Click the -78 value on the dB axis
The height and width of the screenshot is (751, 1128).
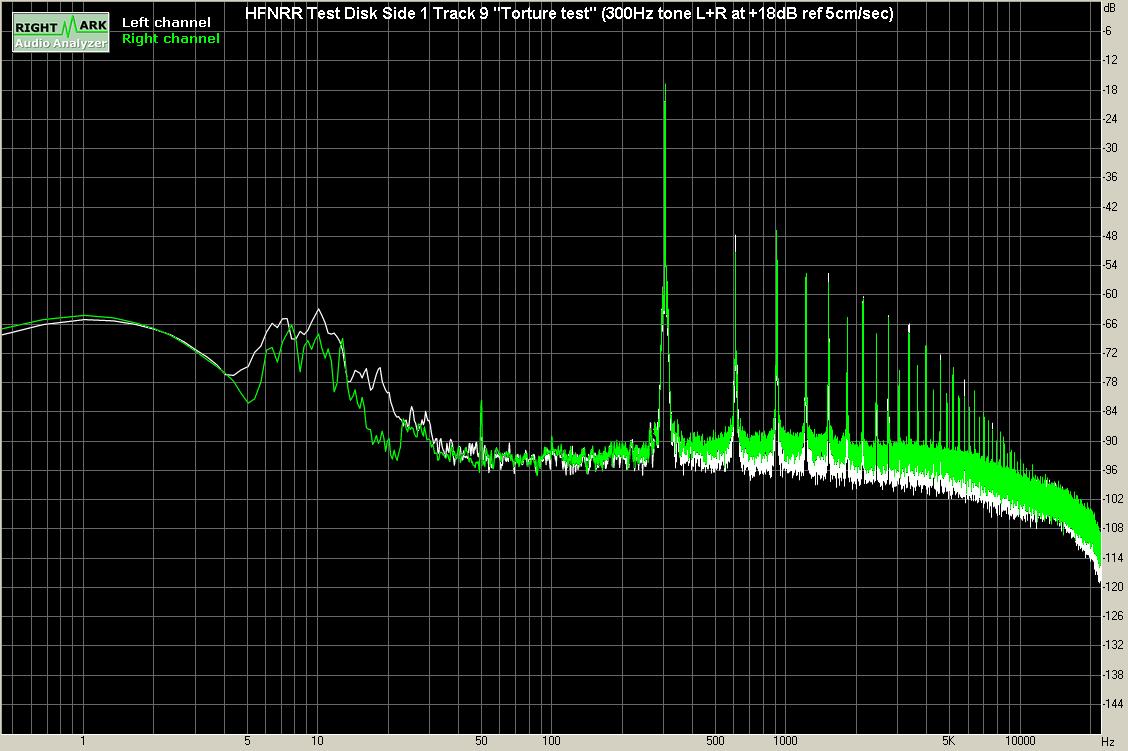[x=1111, y=382]
